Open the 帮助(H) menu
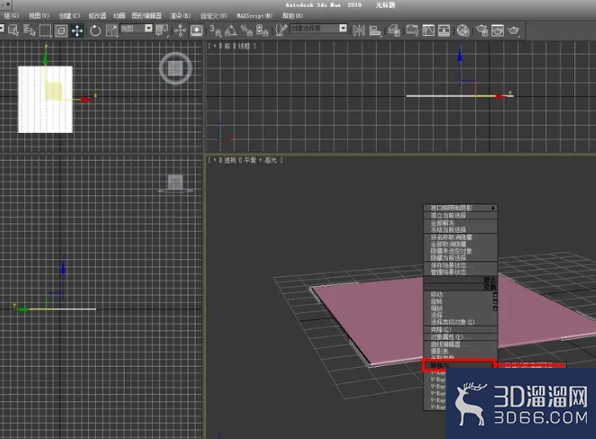Screen dimensions: 596x439 pyautogui.click(x=293, y=16)
